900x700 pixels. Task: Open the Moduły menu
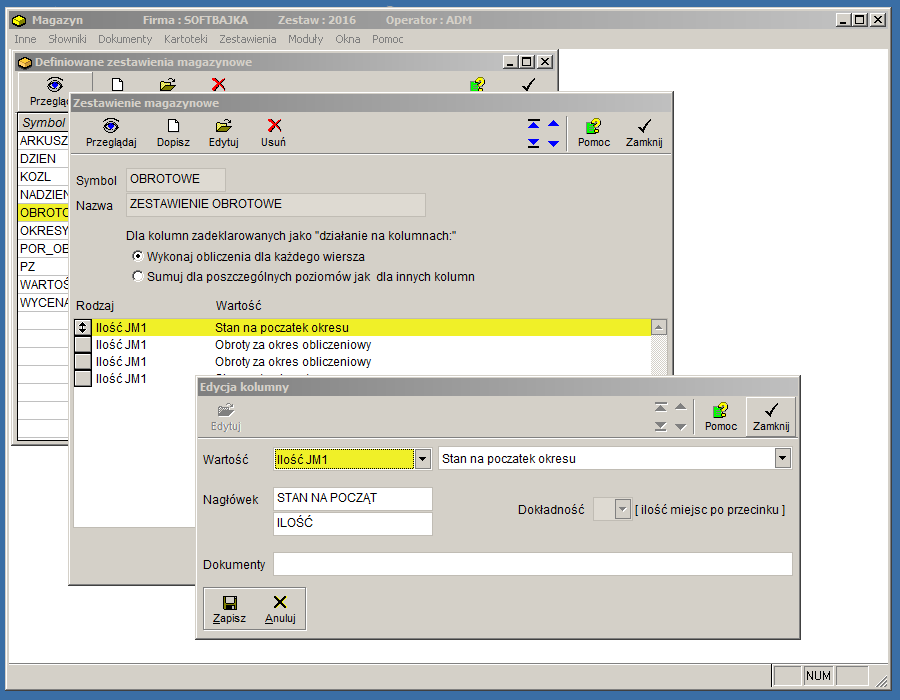pos(305,39)
